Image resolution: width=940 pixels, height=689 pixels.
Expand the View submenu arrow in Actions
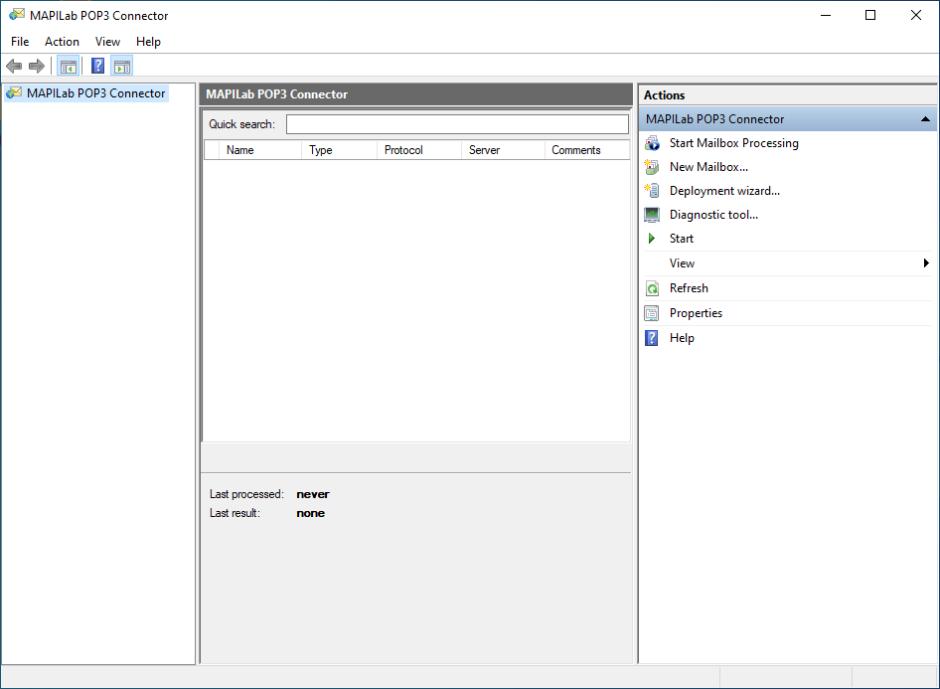(x=926, y=263)
